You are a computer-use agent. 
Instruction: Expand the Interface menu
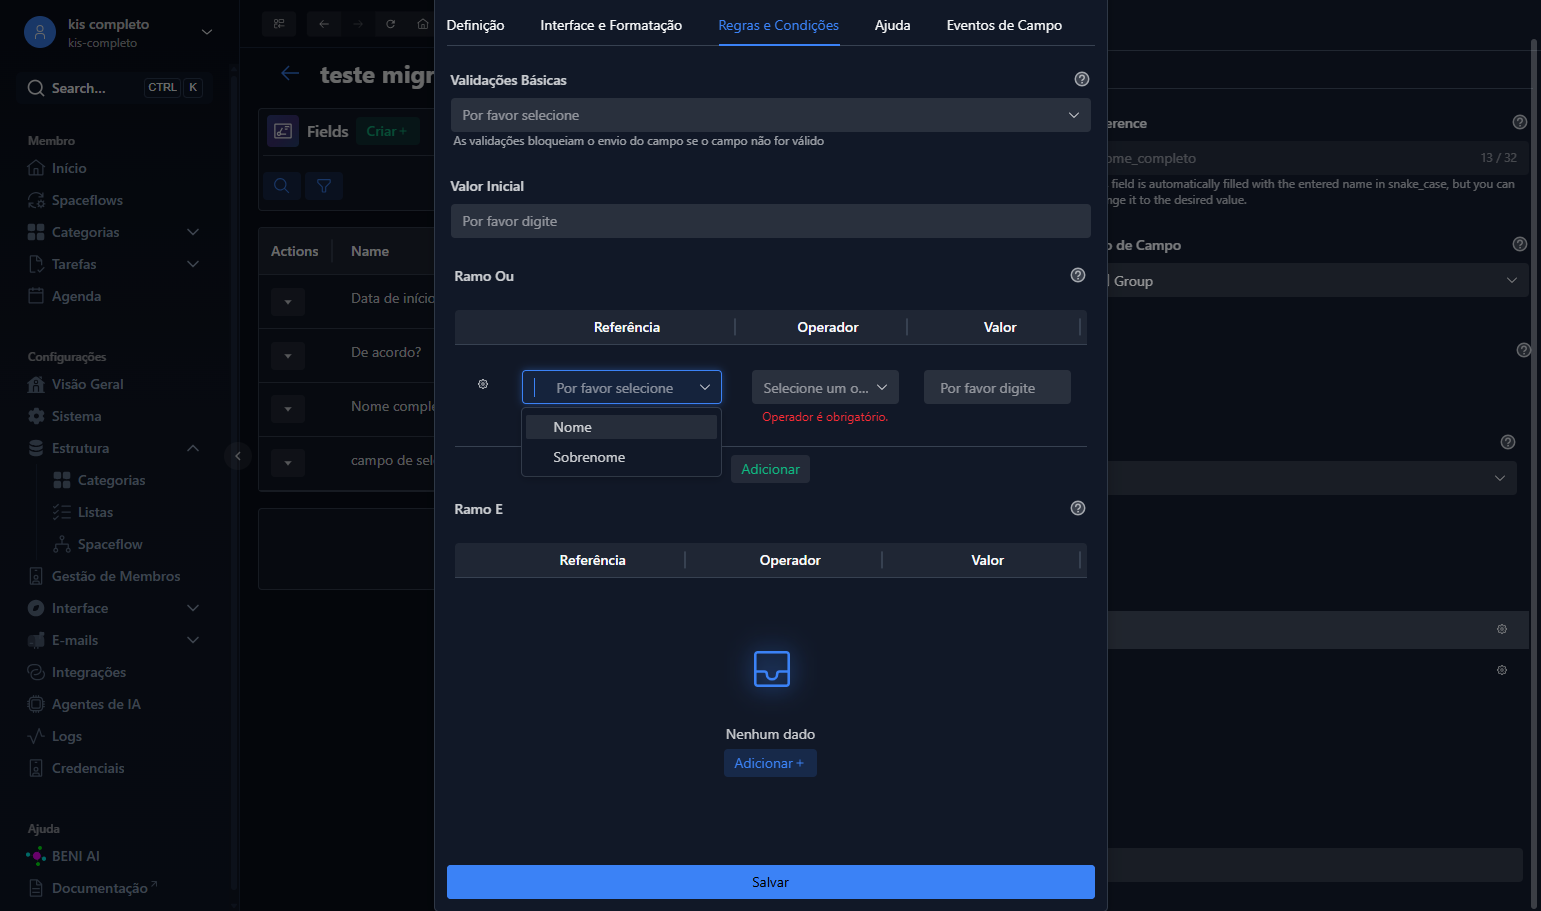point(115,608)
